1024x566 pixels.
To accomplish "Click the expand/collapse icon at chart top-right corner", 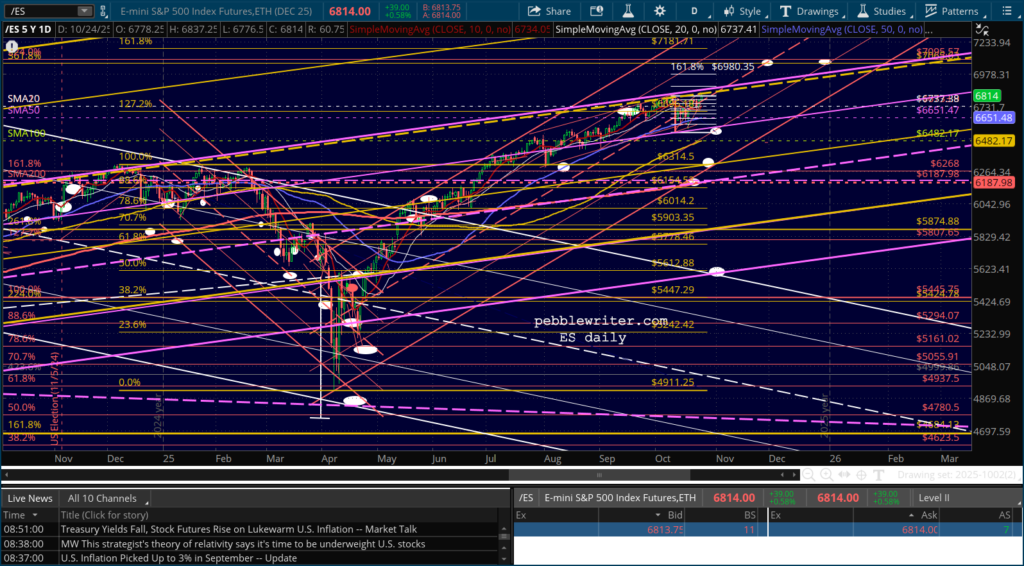I will point(982,29).
